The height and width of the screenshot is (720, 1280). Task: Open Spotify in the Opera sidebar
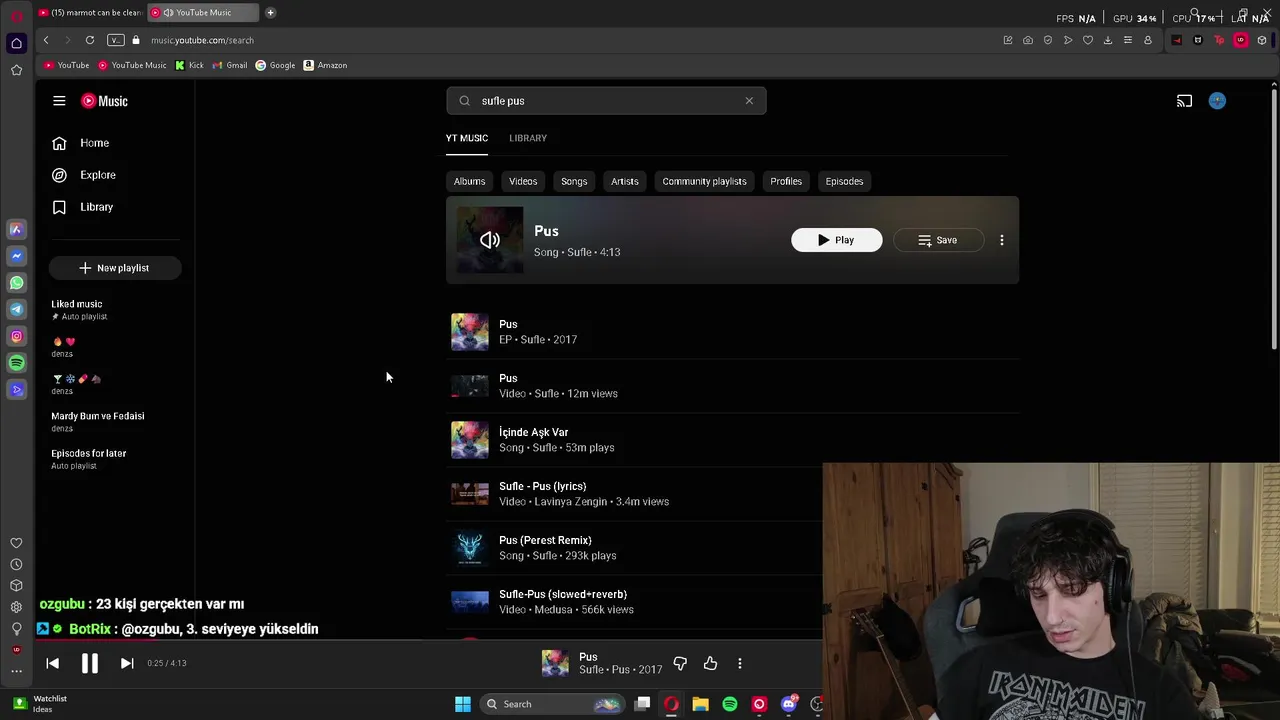[x=16, y=363]
